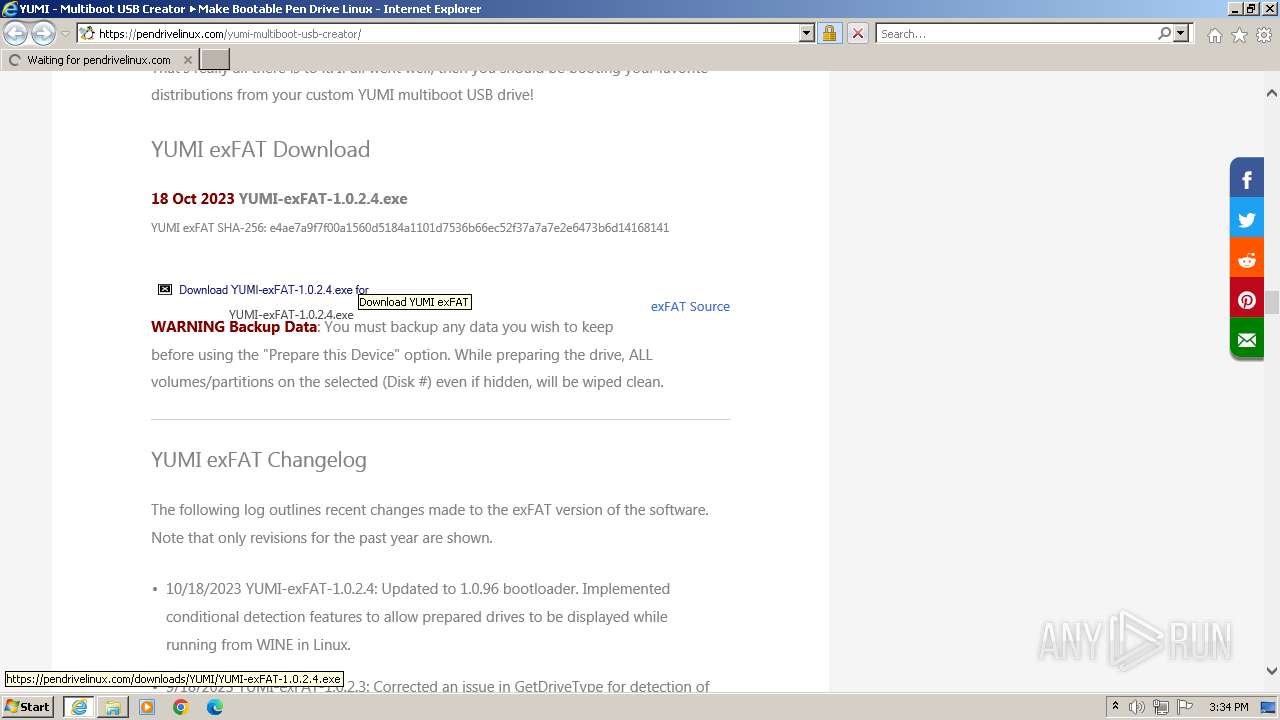Open the Home page icon
Screen dimensions: 1280x720
tap(1214, 35)
